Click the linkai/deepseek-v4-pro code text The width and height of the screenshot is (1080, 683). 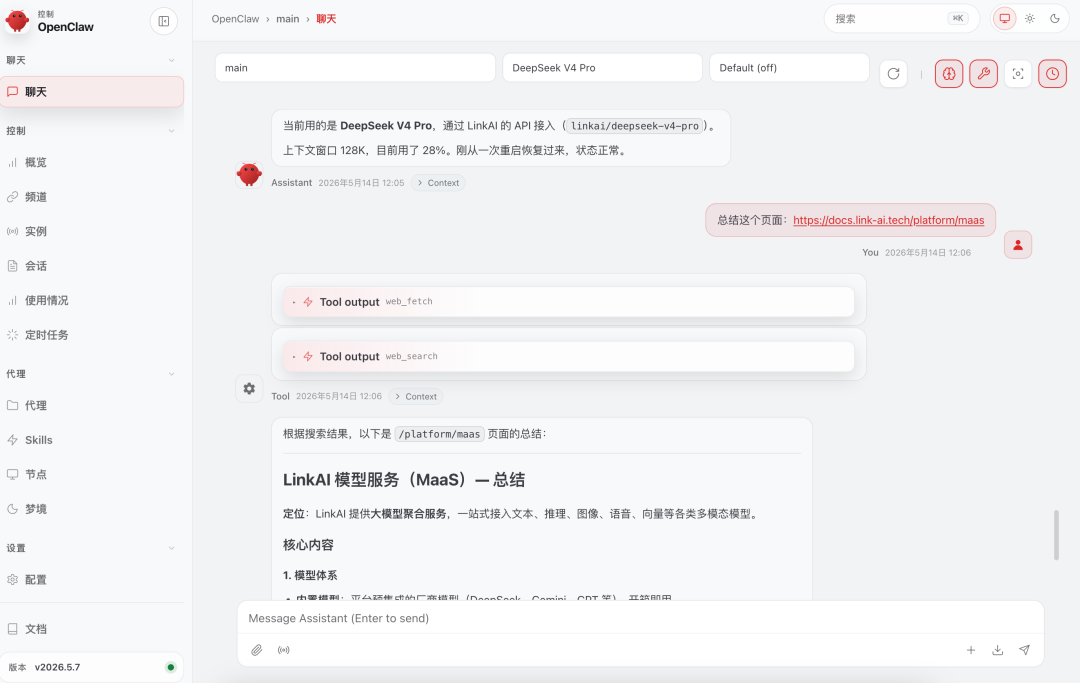pos(634,126)
